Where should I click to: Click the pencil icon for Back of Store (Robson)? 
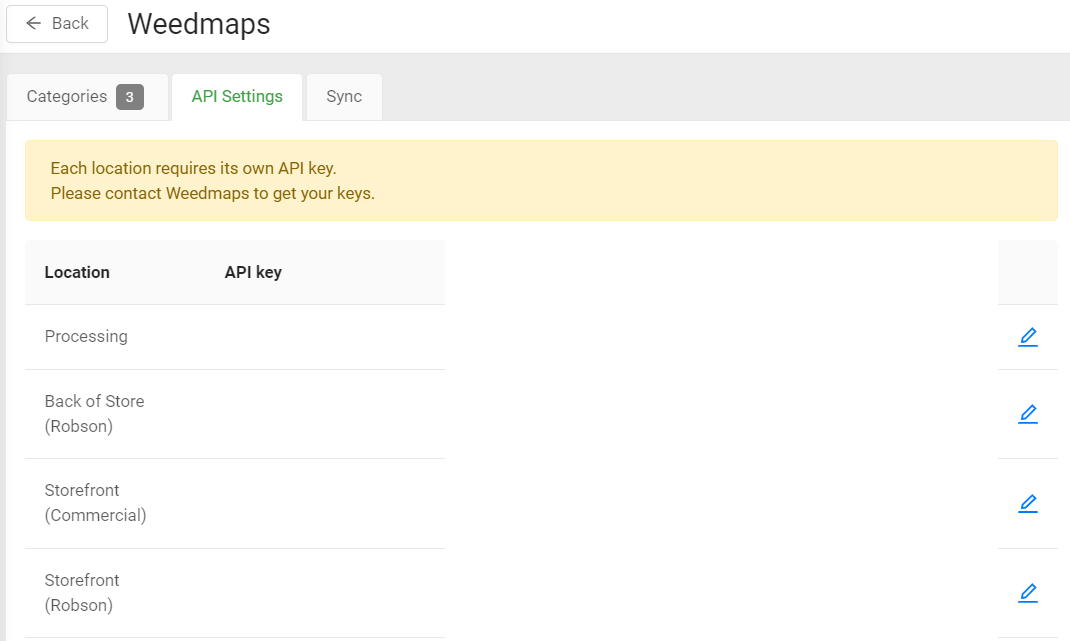point(1027,414)
